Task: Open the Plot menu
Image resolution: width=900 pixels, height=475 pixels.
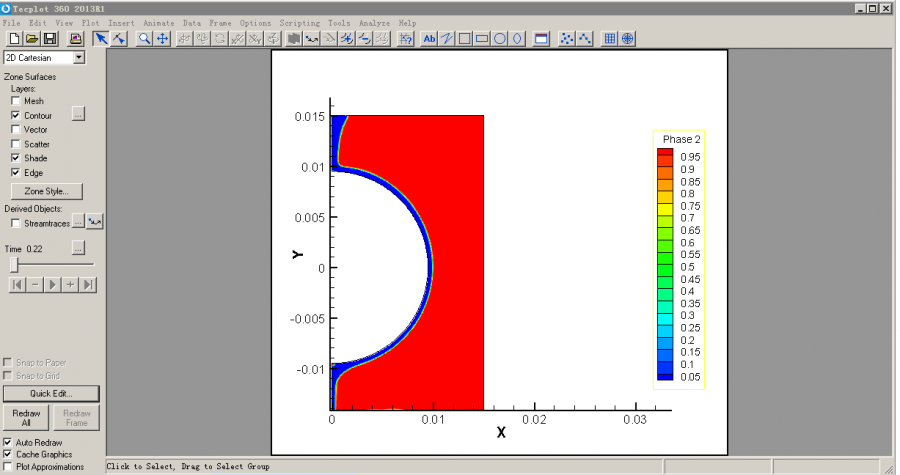Action: coord(90,22)
